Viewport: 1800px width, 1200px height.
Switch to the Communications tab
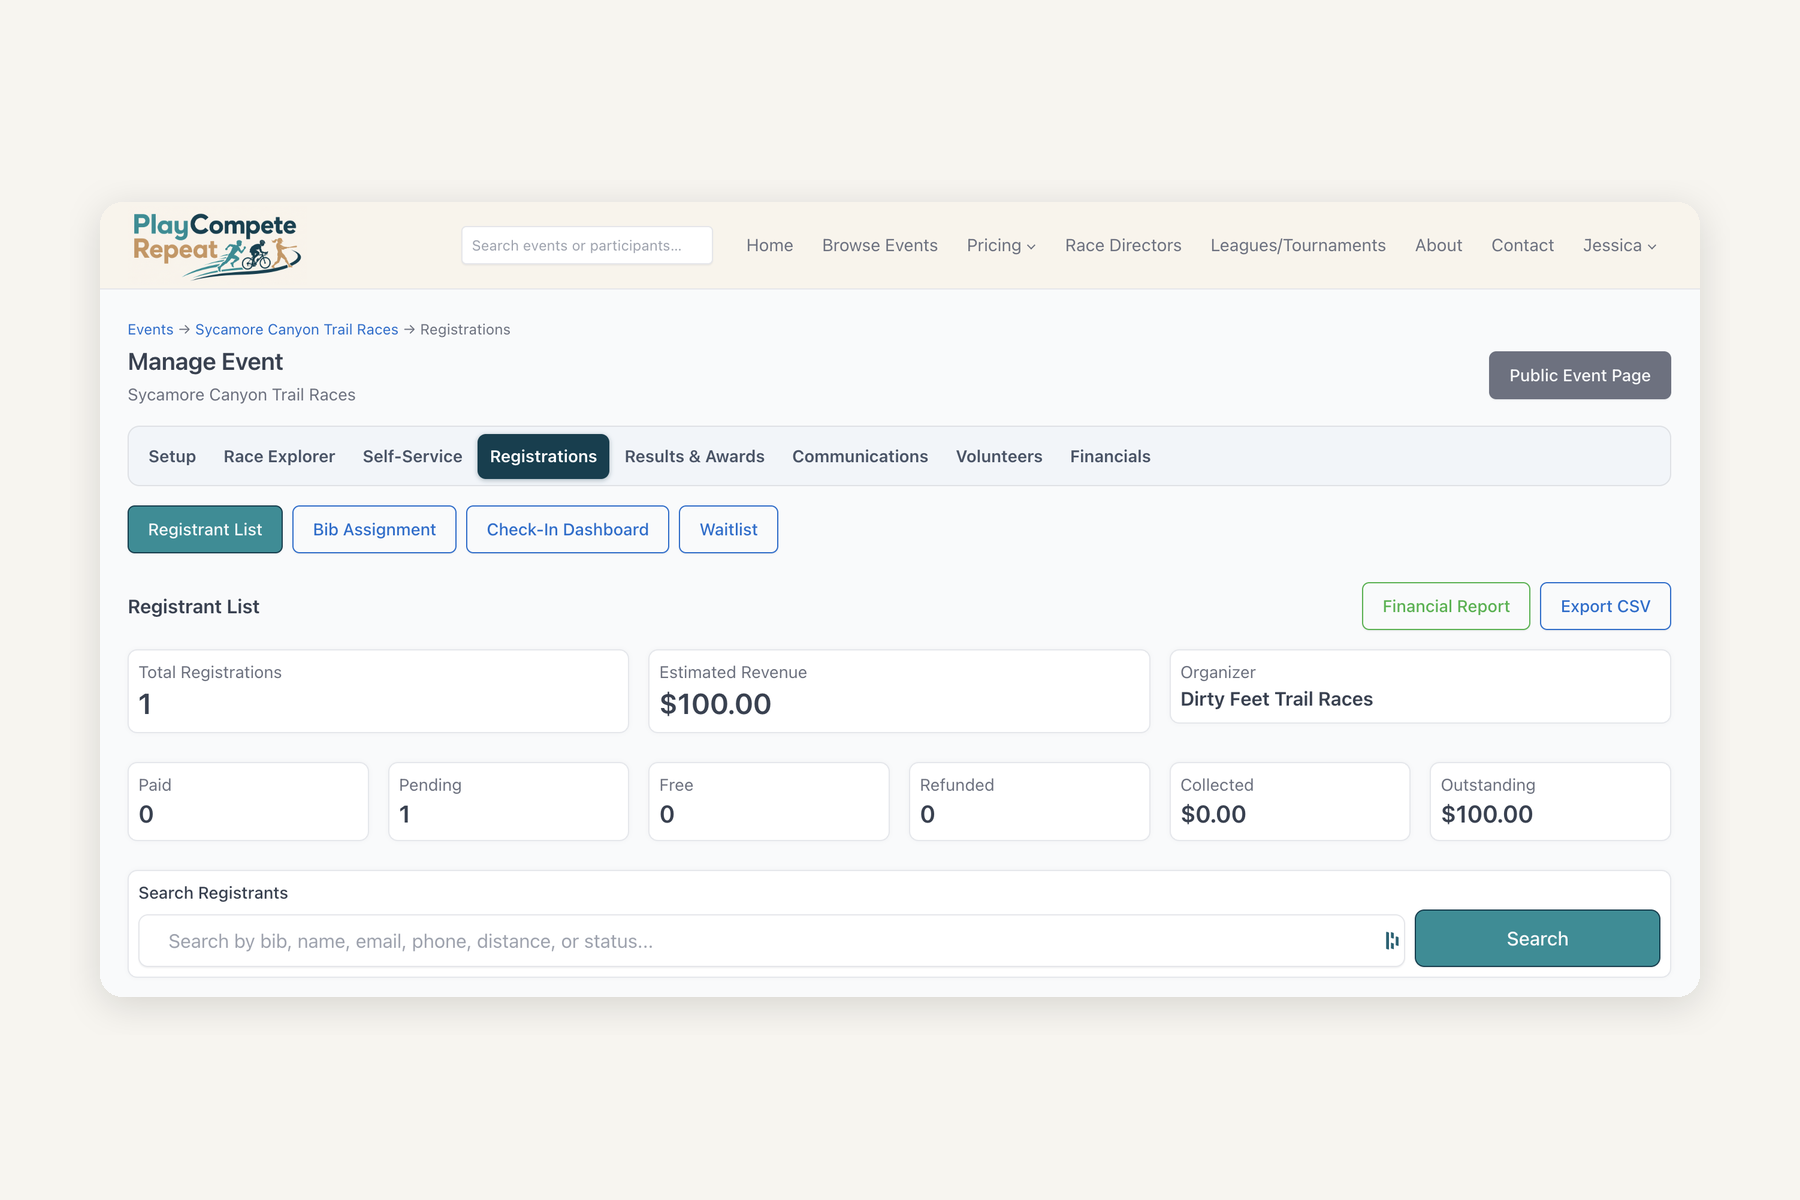860,456
